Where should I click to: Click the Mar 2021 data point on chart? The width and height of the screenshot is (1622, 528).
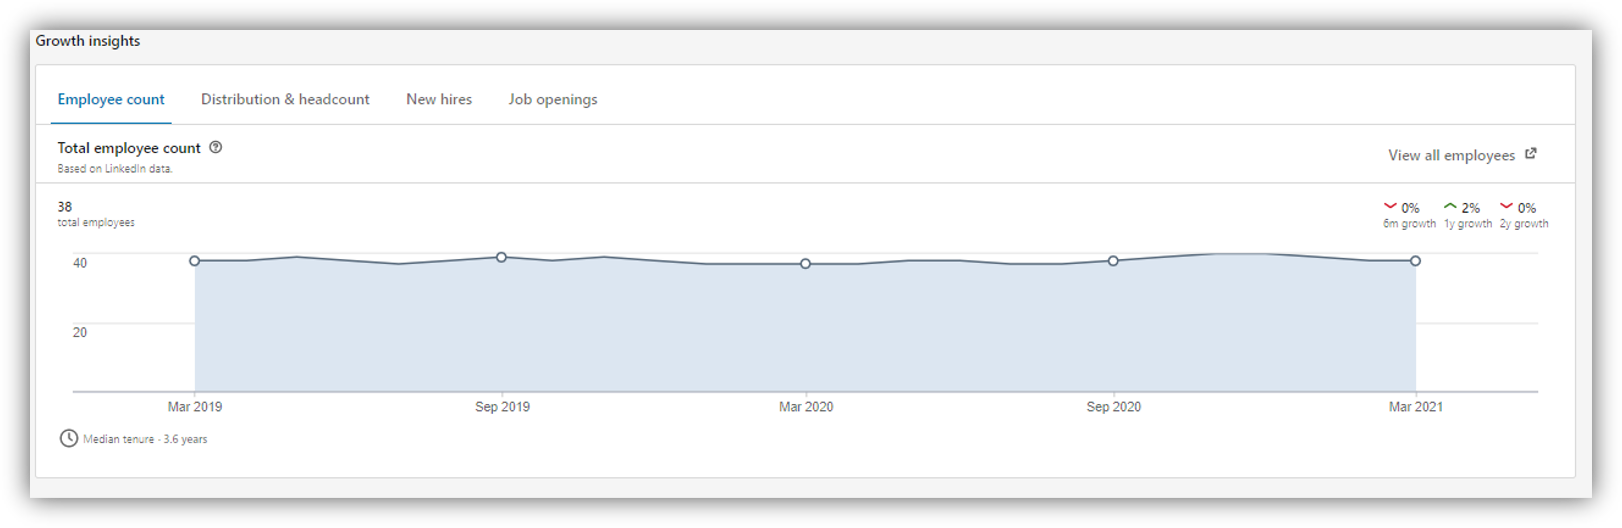pos(1416,261)
